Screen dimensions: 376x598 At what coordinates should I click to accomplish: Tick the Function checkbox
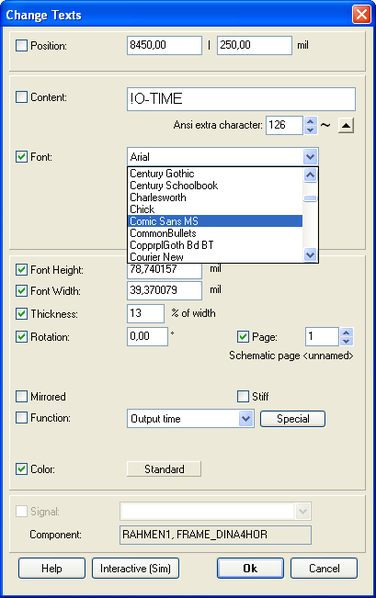pyautogui.click(x=21, y=418)
